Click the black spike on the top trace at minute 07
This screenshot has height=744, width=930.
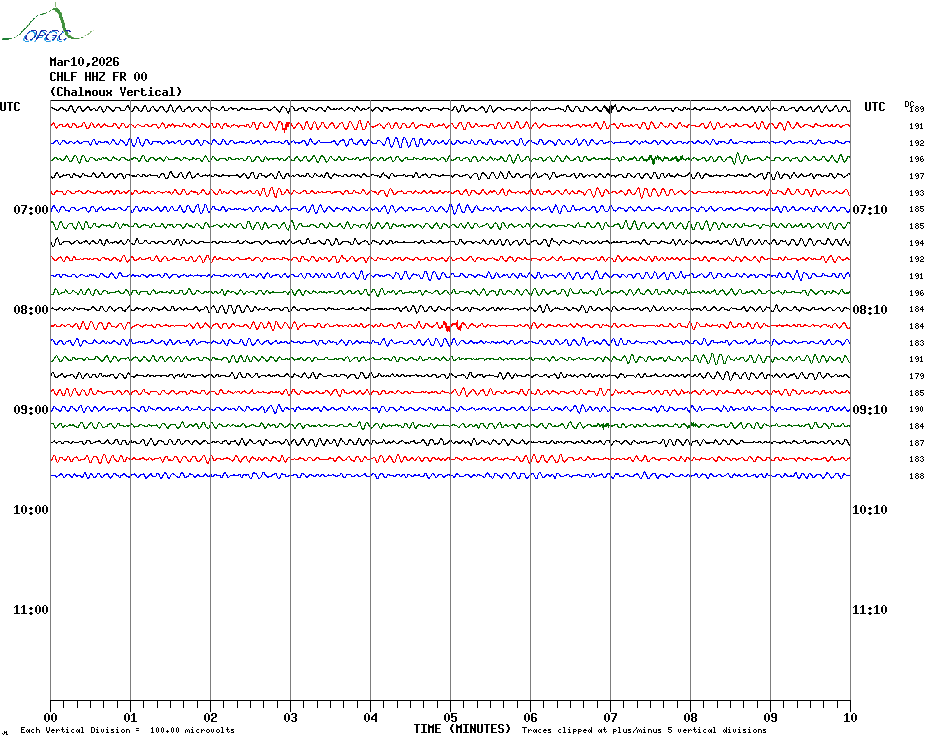tap(610, 109)
